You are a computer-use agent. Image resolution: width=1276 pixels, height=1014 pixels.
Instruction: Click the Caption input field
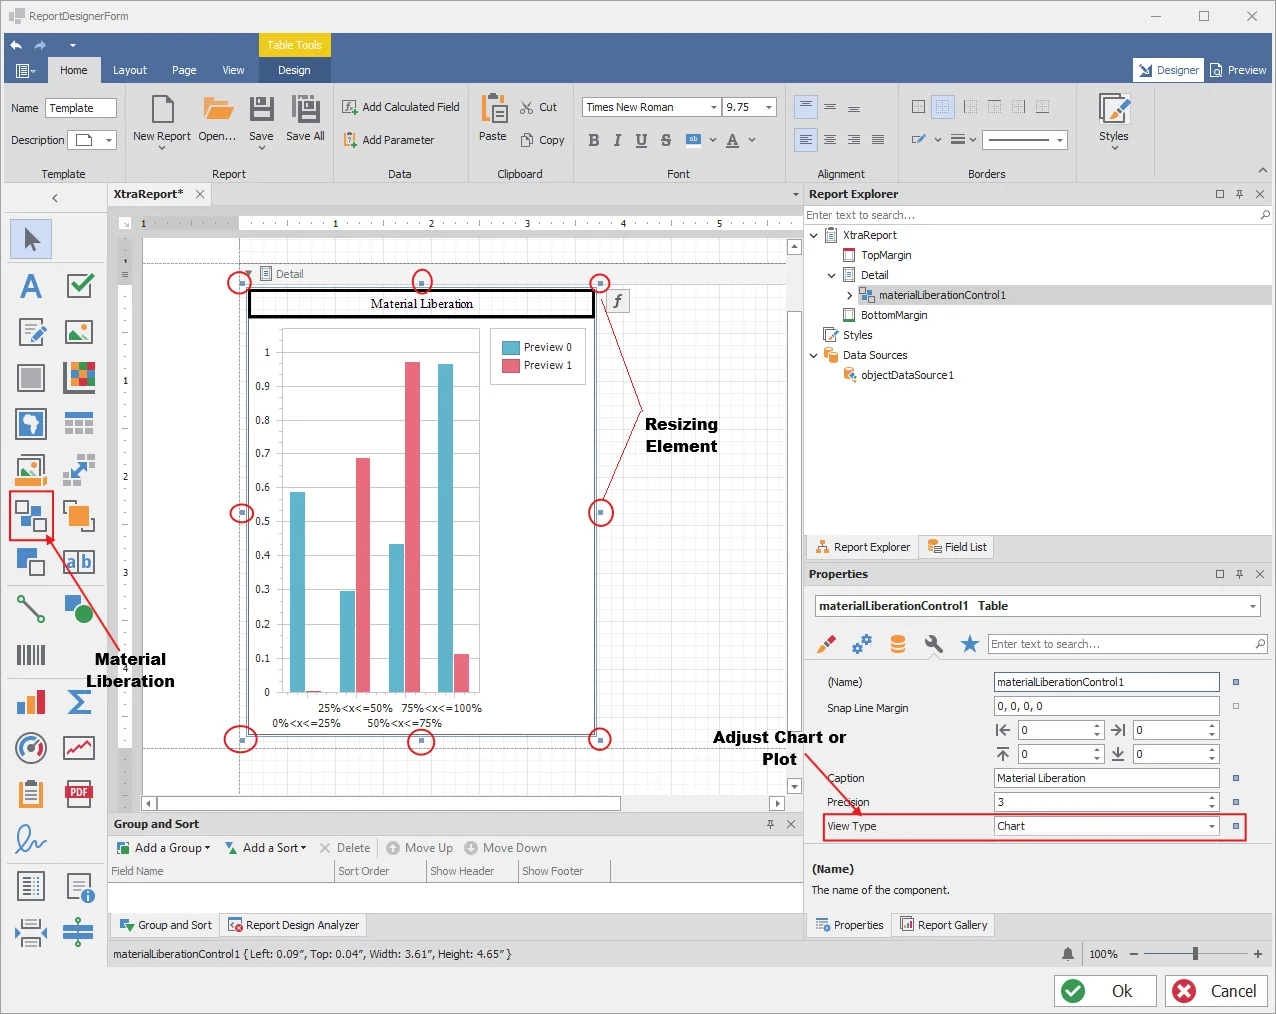tap(1106, 778)
